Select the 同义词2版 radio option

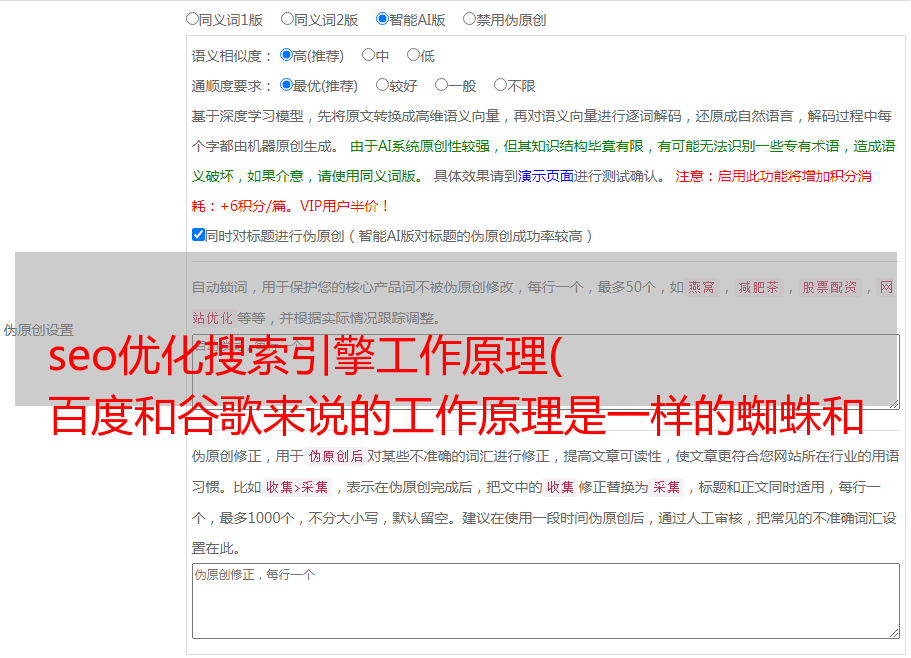pos(287,19)
